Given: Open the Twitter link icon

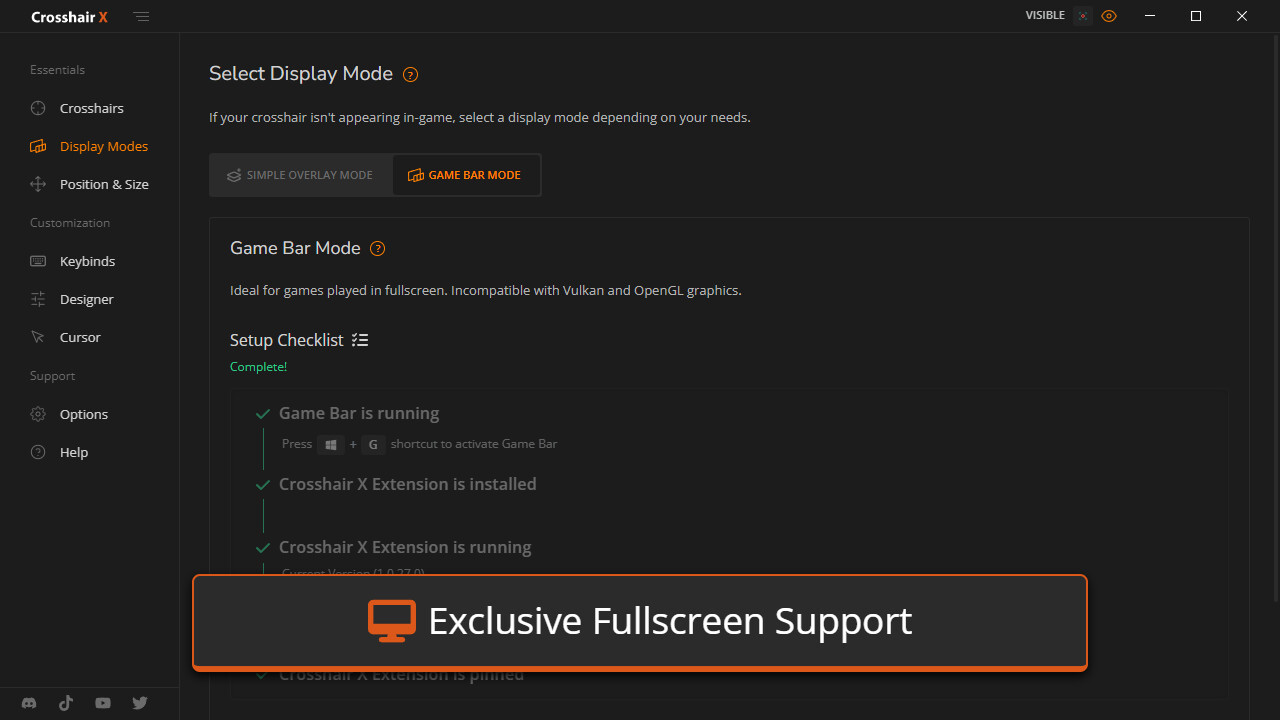Looking at the screenshot, I should coord(140,703).
